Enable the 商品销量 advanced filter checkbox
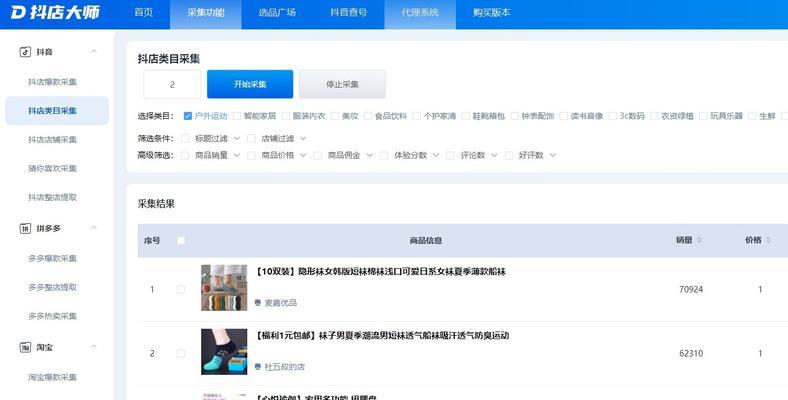This screenshot has width=788, height=400. click(x=185, y=156)
